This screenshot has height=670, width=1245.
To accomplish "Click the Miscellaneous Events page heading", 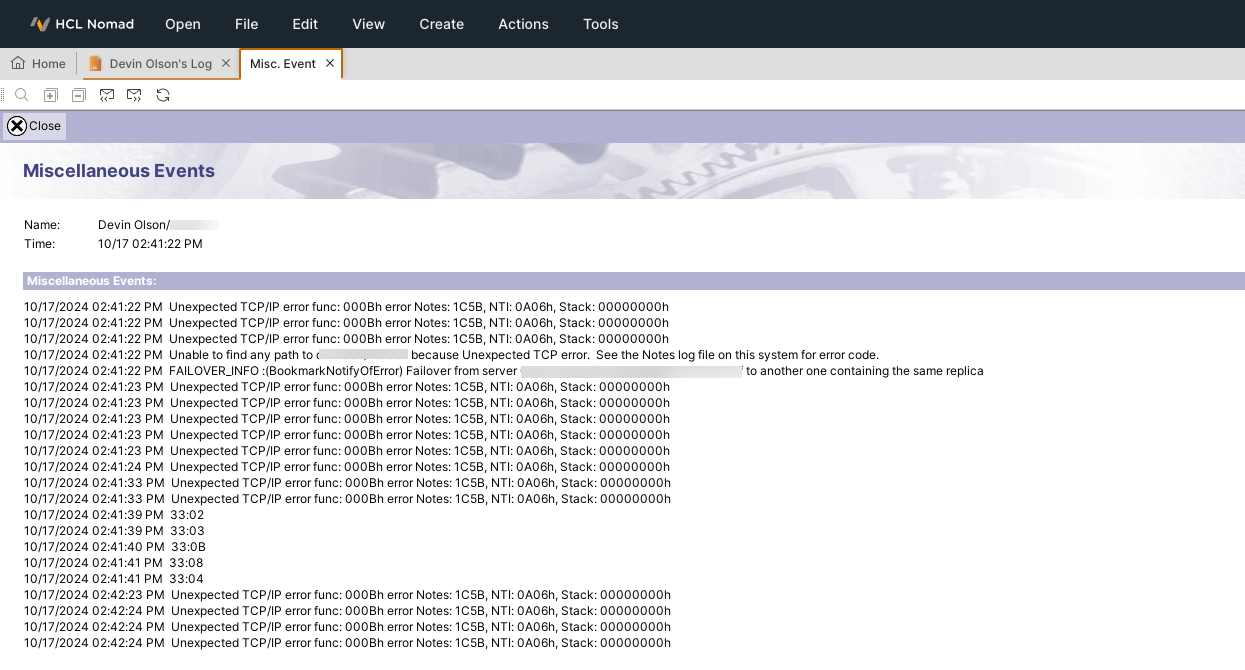I will click(119, 171).
